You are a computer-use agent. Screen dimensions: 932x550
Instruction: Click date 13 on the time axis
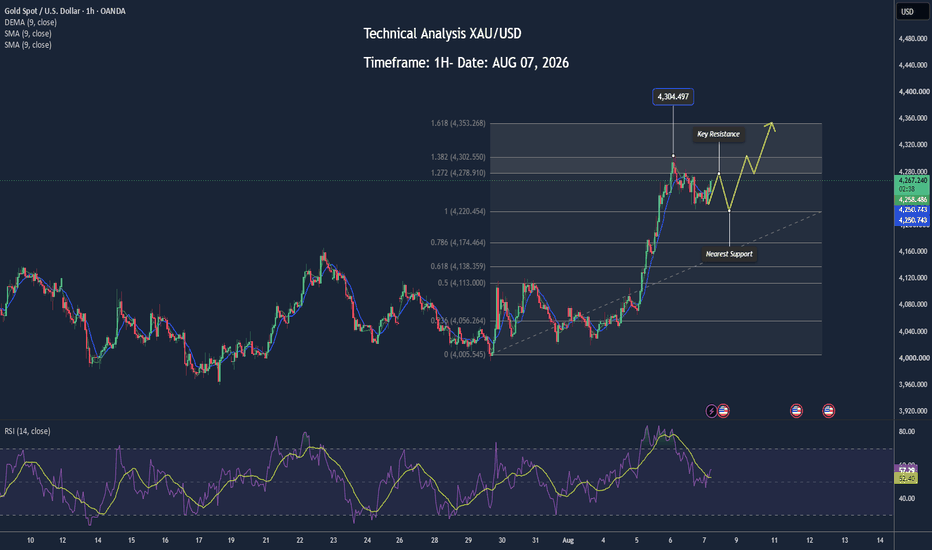[845, 540]
